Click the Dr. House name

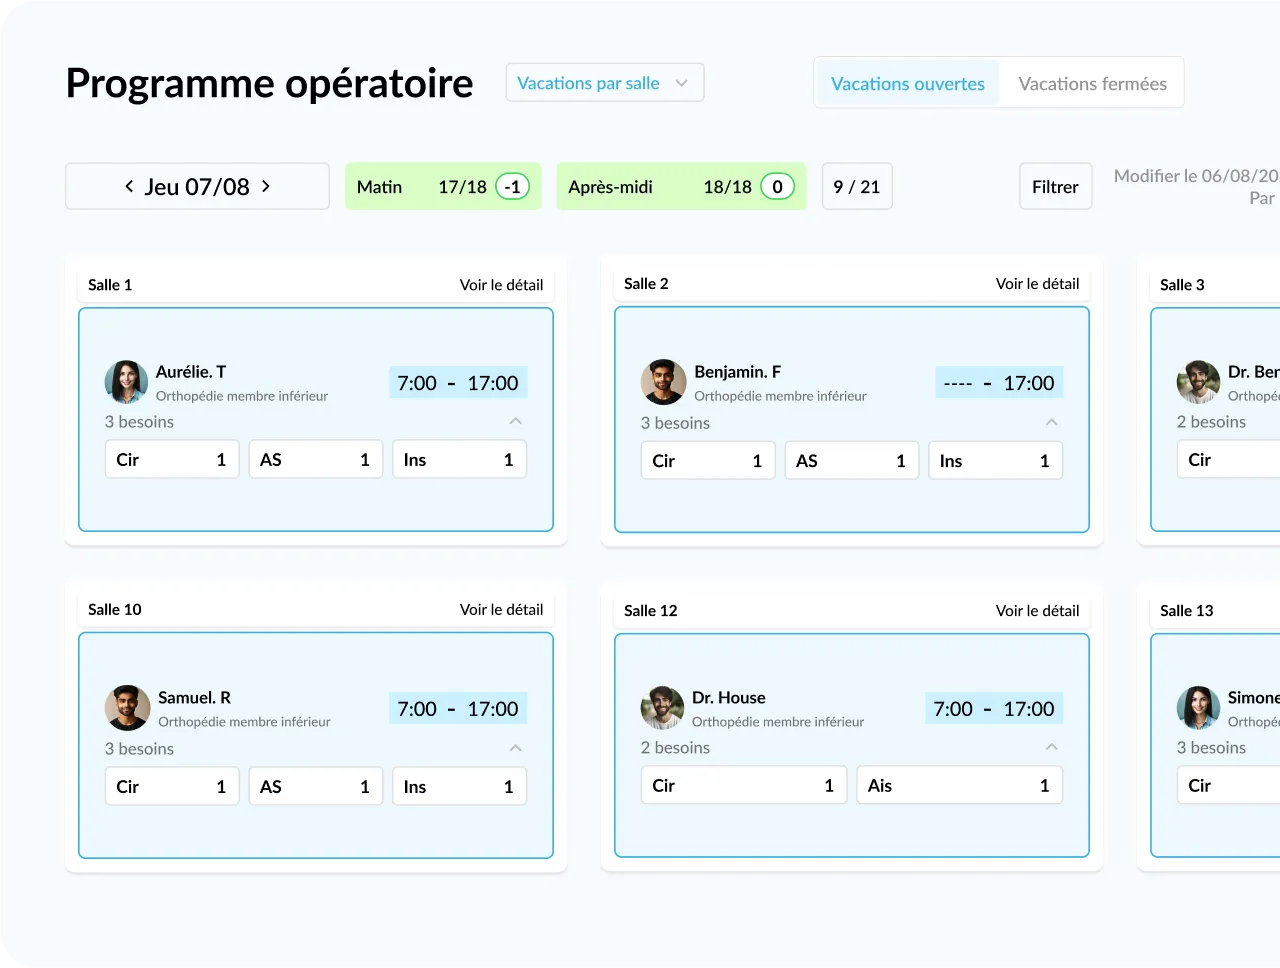click(x=729, y=698)
